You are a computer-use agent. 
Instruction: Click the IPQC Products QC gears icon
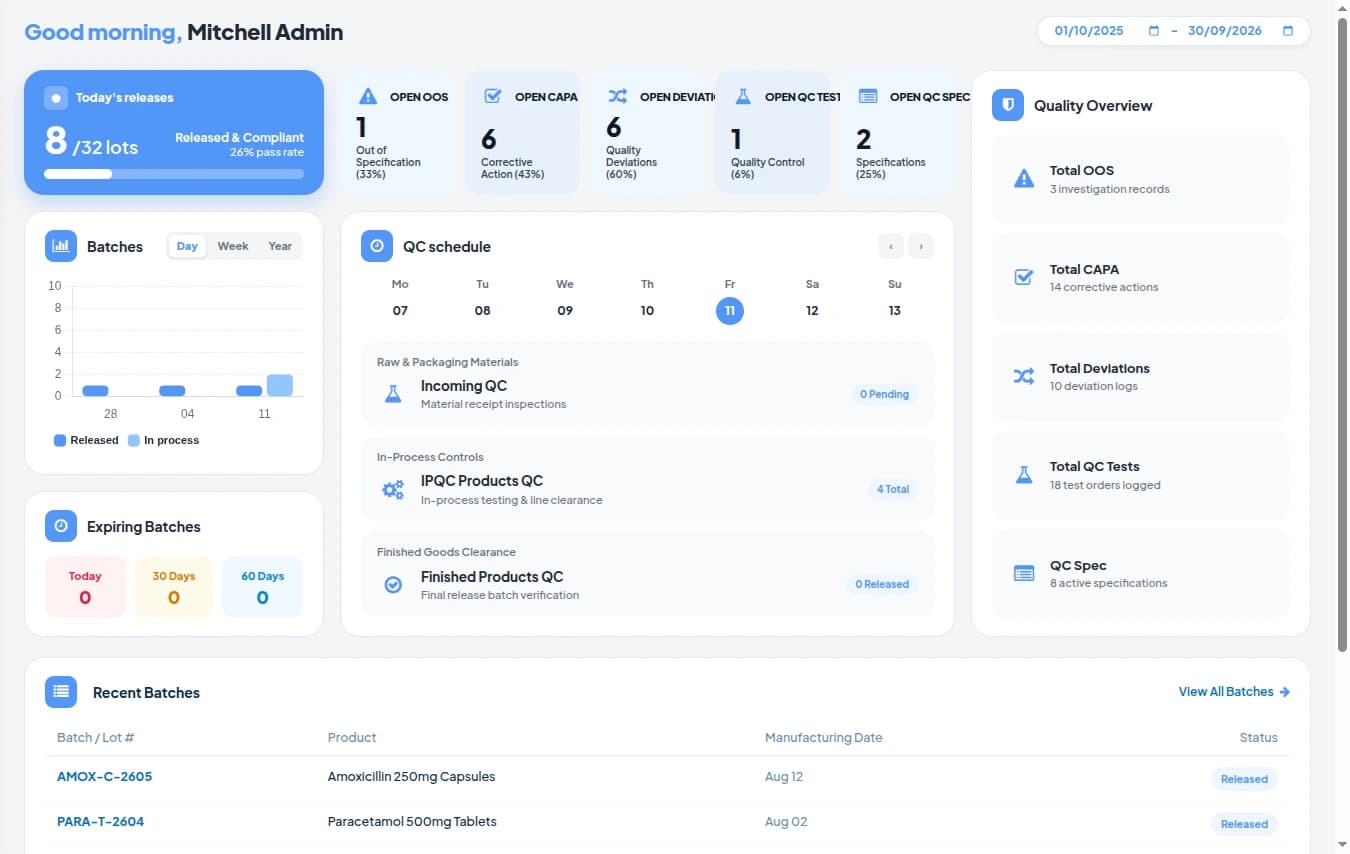tap(393, 489)
